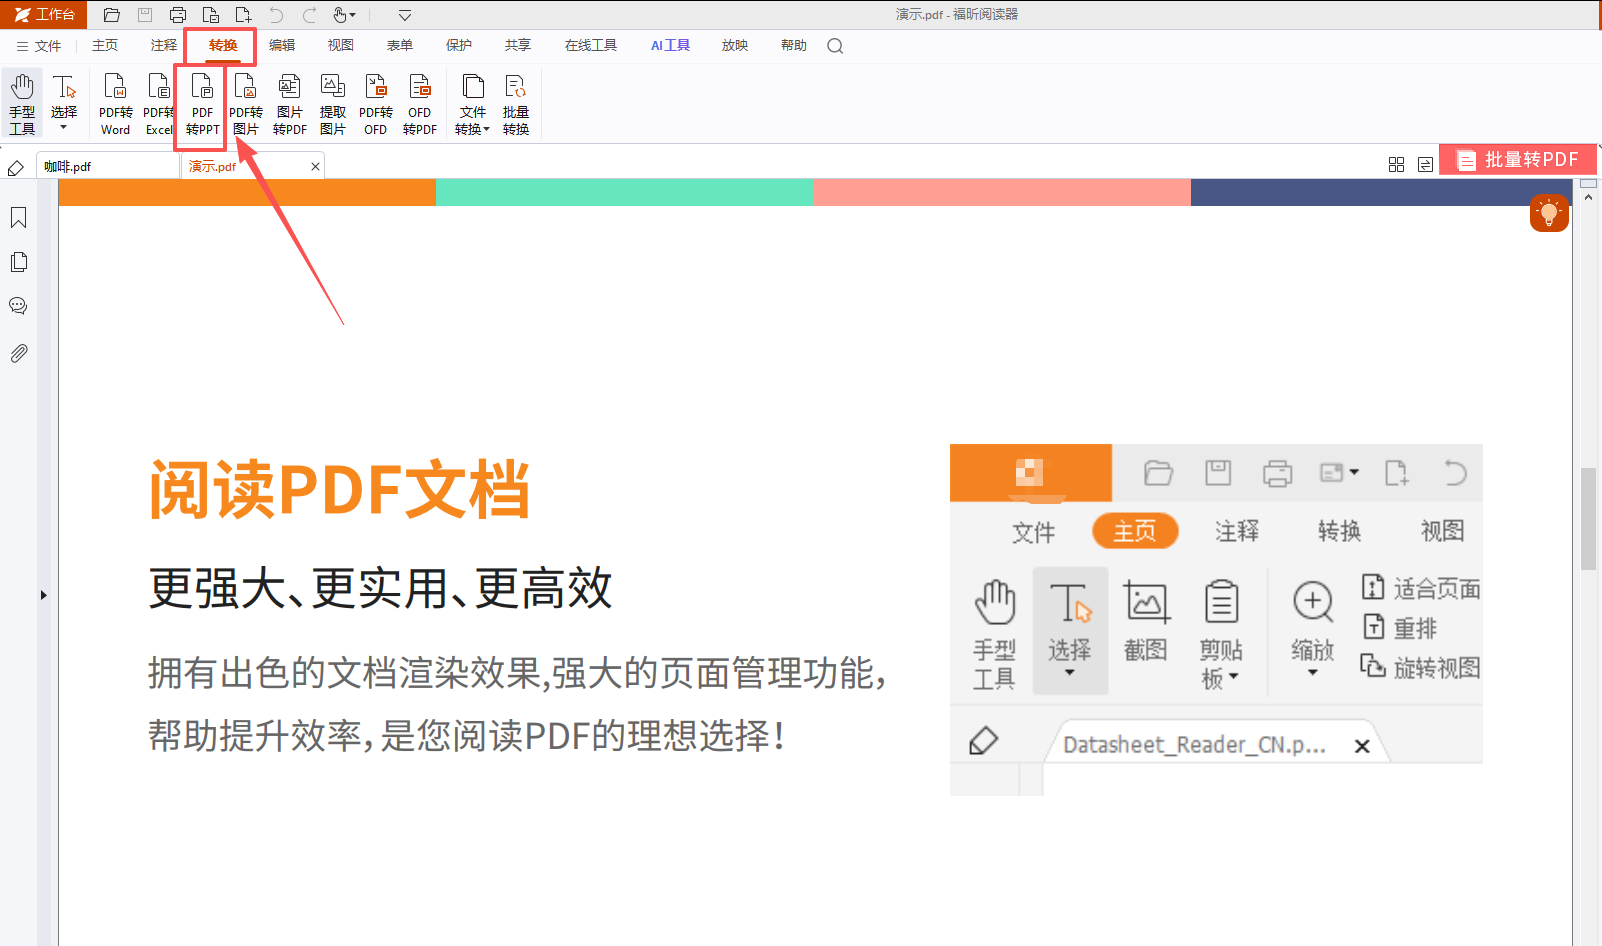The width and height of the screenshot is (1602, 946).
Task: Expand the 选择 tool dropdown arrow
Action: [64, 127]
